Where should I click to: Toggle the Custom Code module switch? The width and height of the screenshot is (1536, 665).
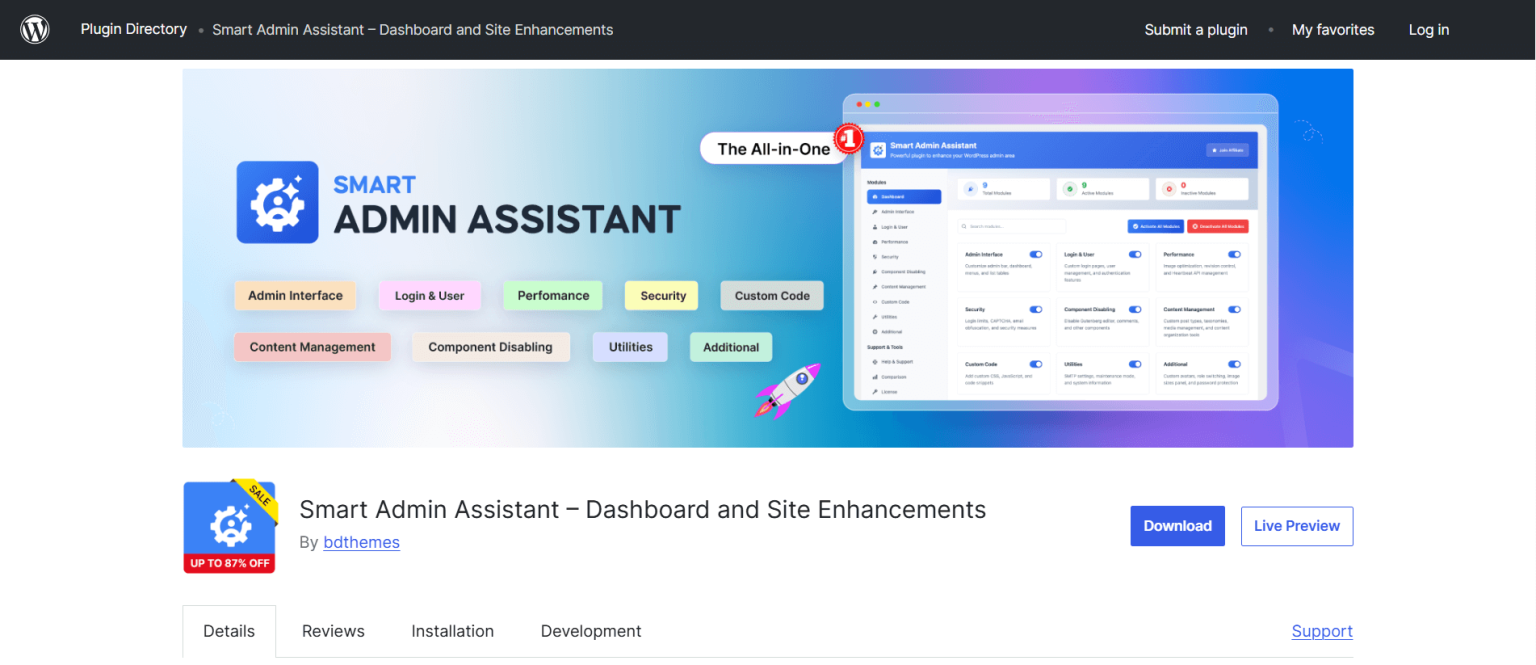pyautogui.click(x=1035, y=364)
